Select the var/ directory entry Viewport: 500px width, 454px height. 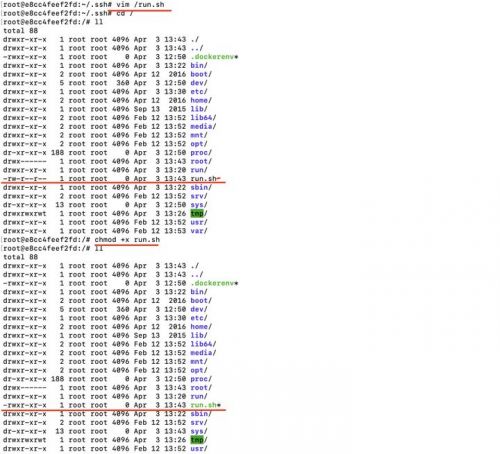click(199, 231)
